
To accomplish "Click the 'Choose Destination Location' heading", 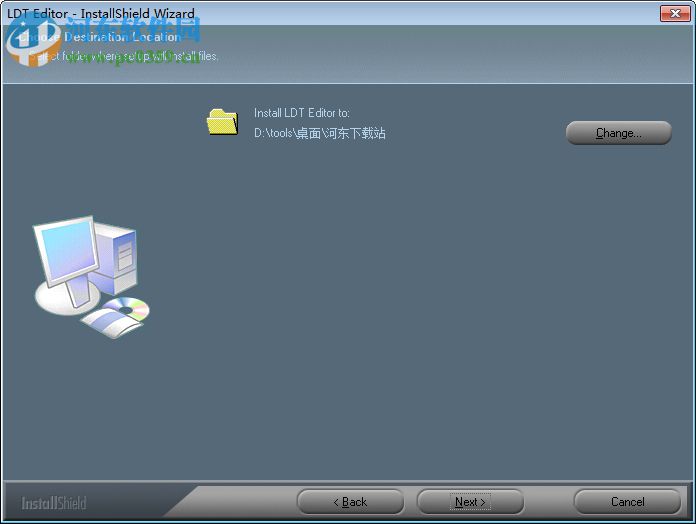I will click(100, 37).
